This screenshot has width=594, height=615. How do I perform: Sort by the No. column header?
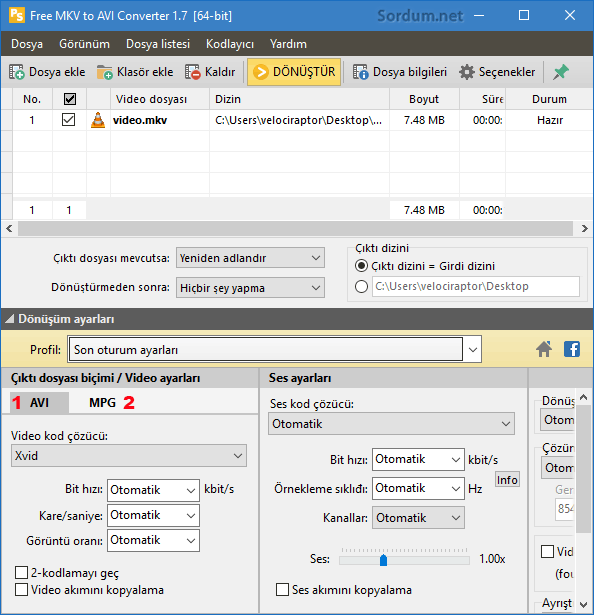[x=32, y=99]
